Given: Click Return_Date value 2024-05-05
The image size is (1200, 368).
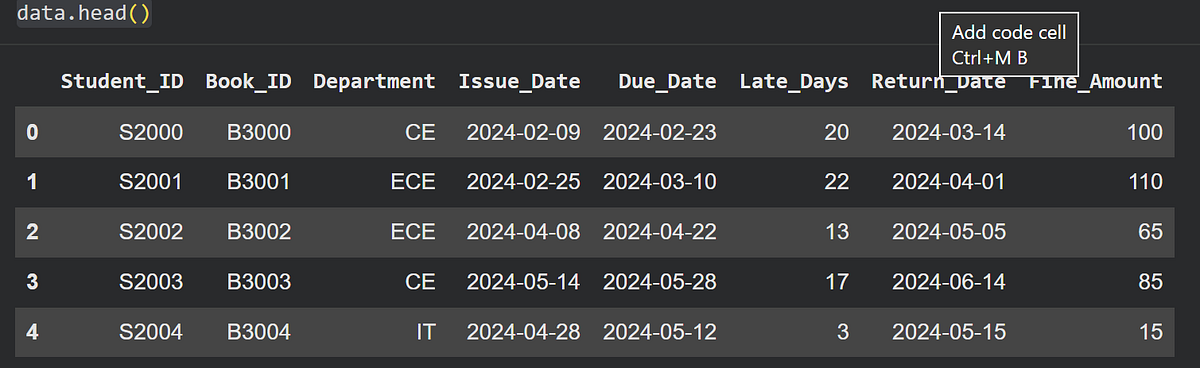Looking at the screenshot, I should tap(949, 232).
